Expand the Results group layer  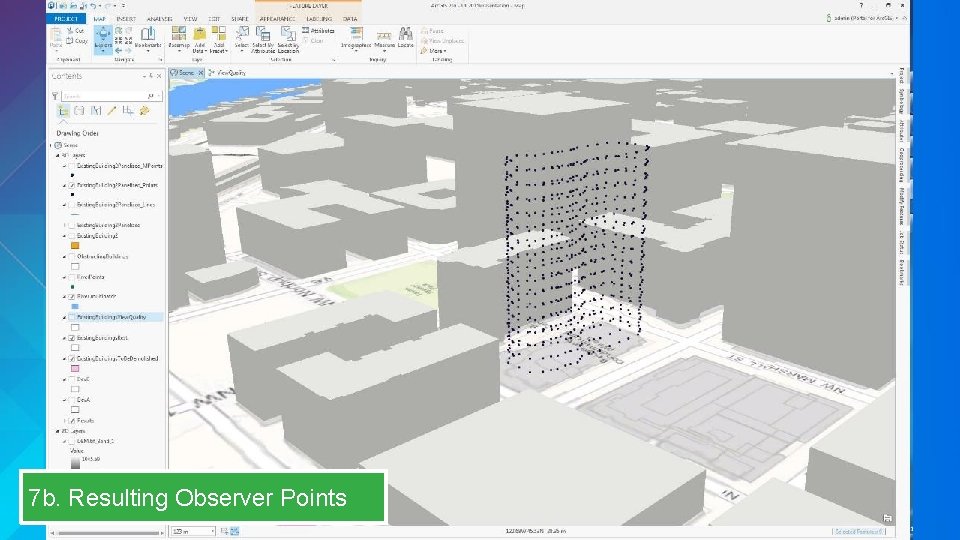[64, 421]
